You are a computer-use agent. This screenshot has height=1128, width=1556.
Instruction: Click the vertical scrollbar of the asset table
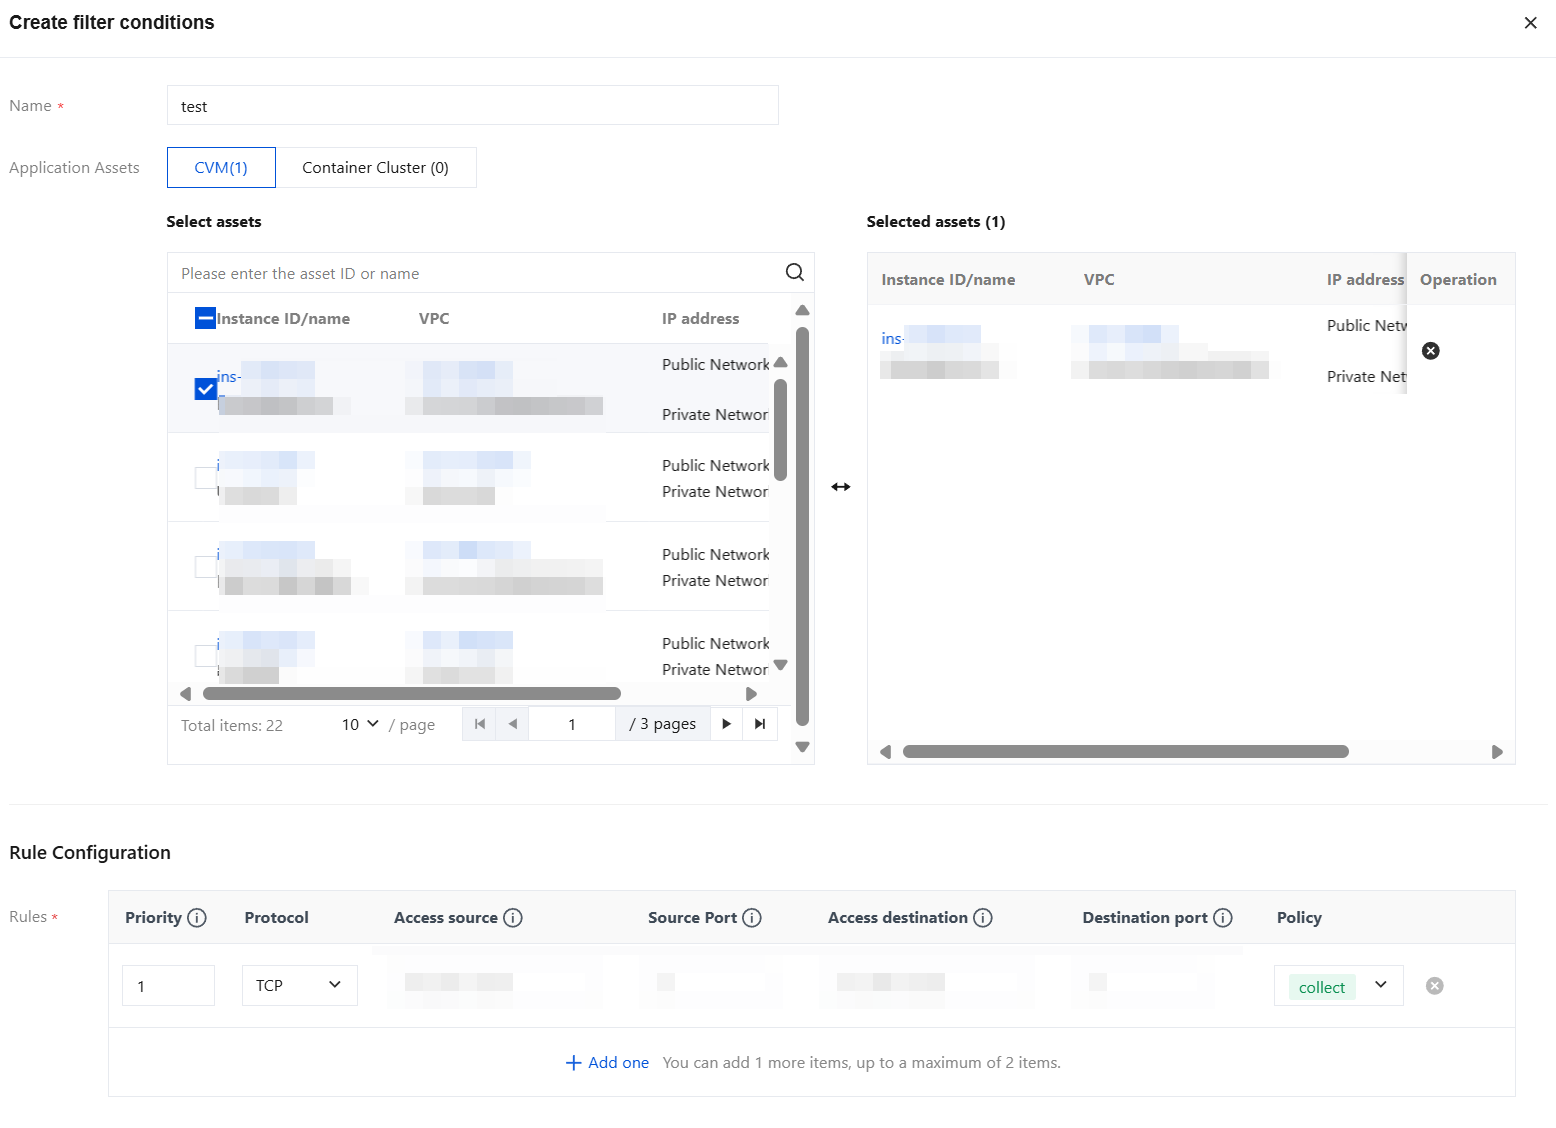point(781,430)
